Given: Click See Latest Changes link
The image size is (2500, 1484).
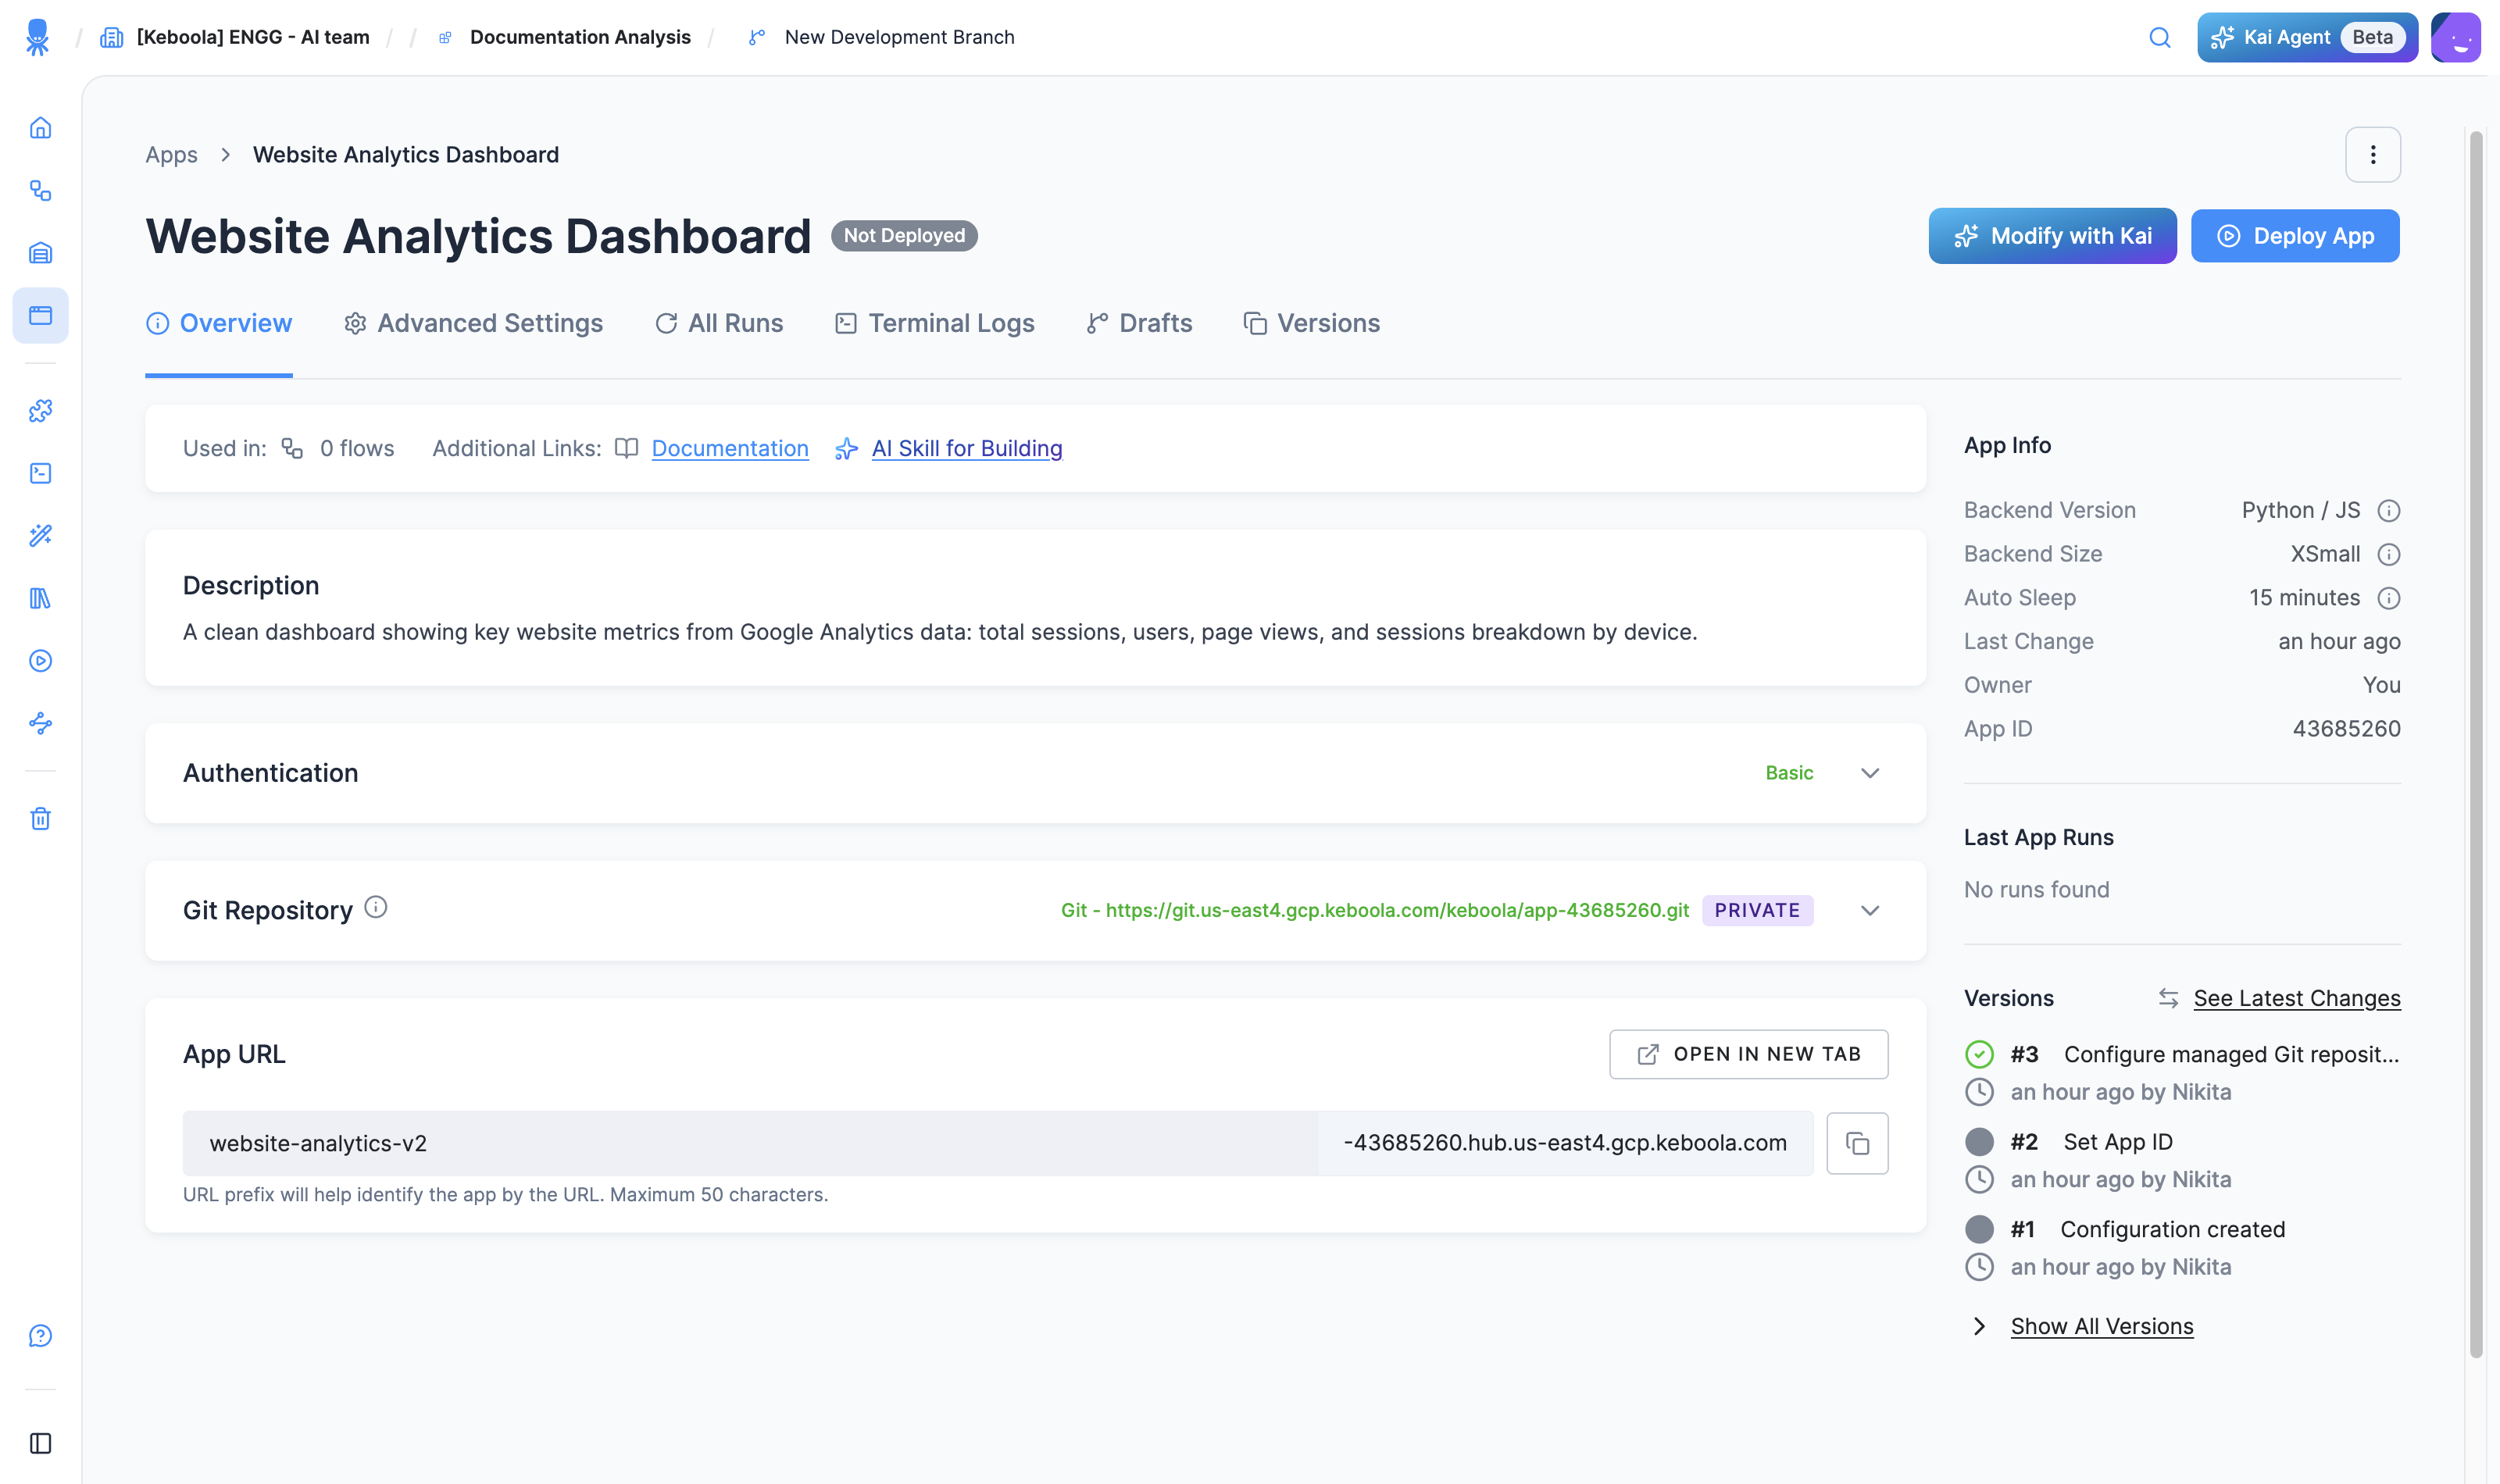Looking at the screenshot, I should (x=2296, y=998).
